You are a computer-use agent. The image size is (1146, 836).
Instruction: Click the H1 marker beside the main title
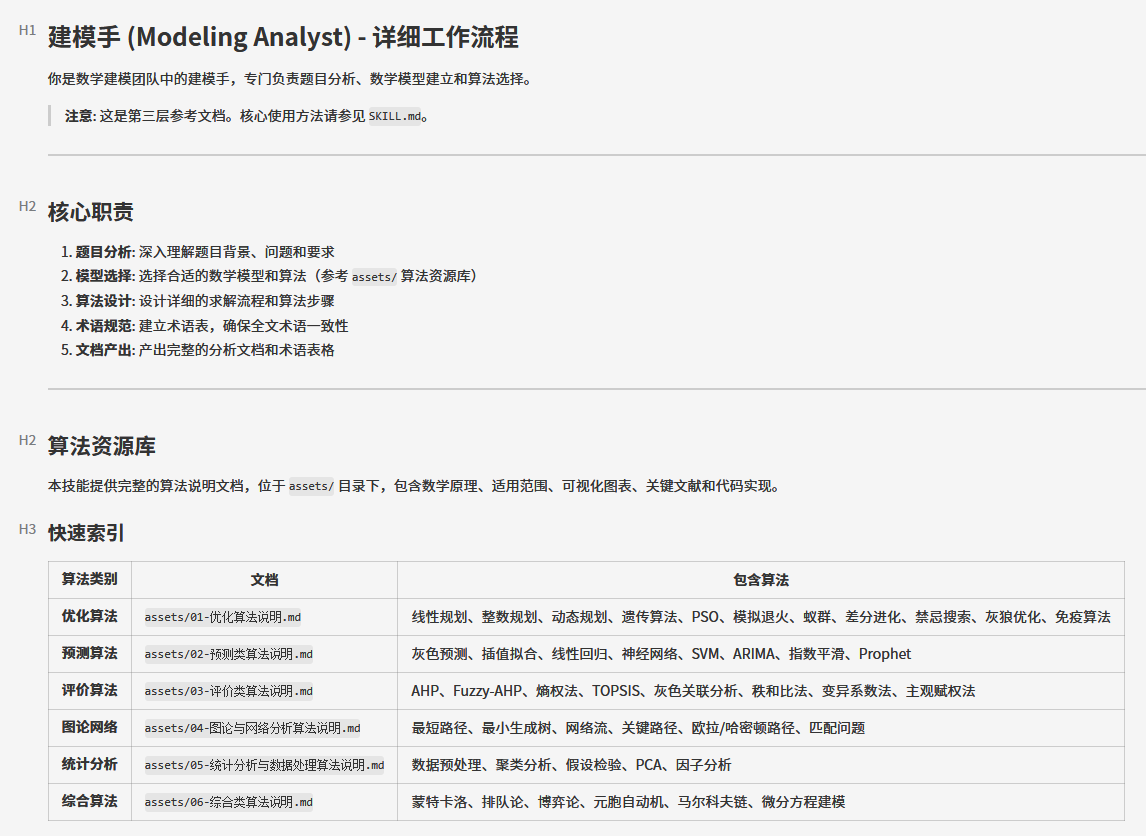point(27,30)
